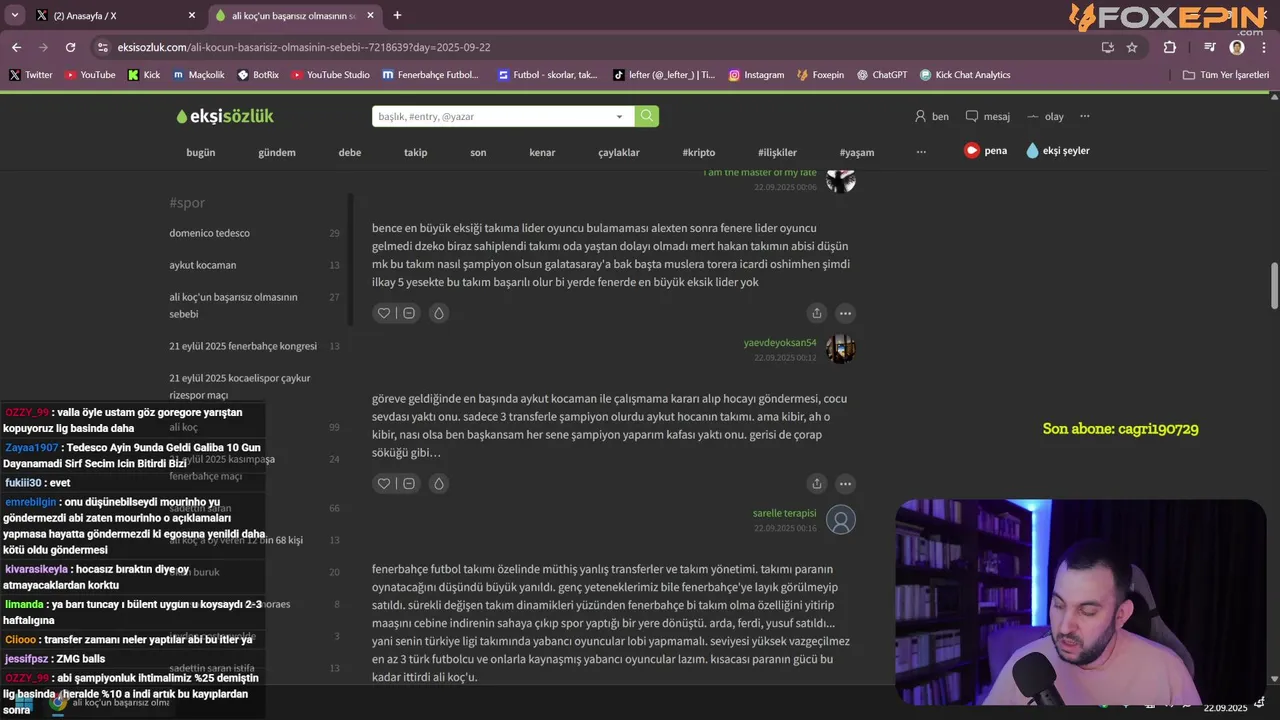The height and width of the screenshot is (720, 1280).
Task: Click the green search button
Action: click(647, 116)
